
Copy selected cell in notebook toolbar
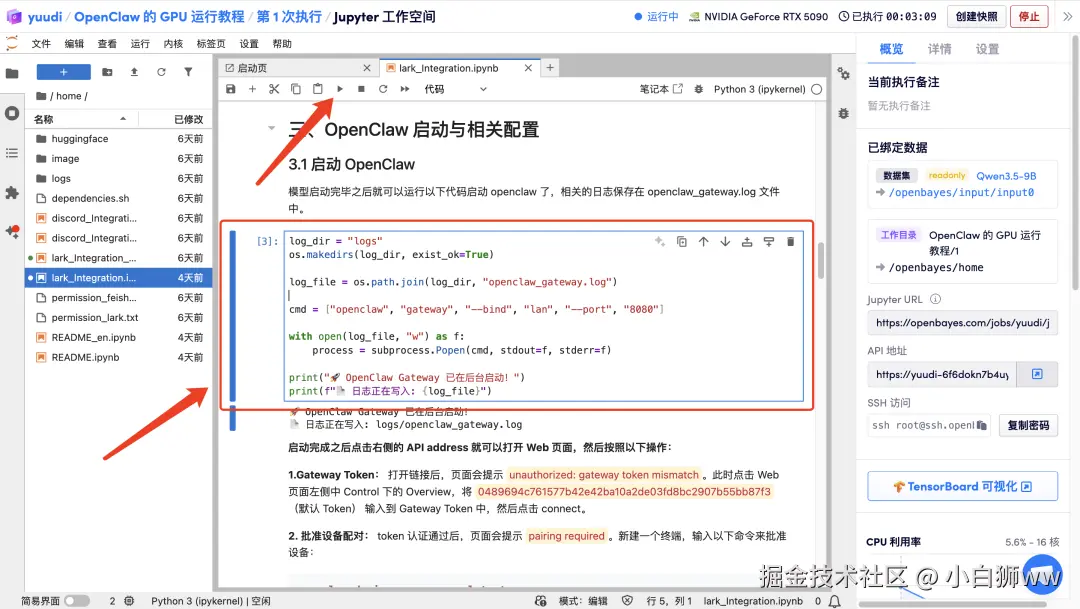(x=295, y=89)
